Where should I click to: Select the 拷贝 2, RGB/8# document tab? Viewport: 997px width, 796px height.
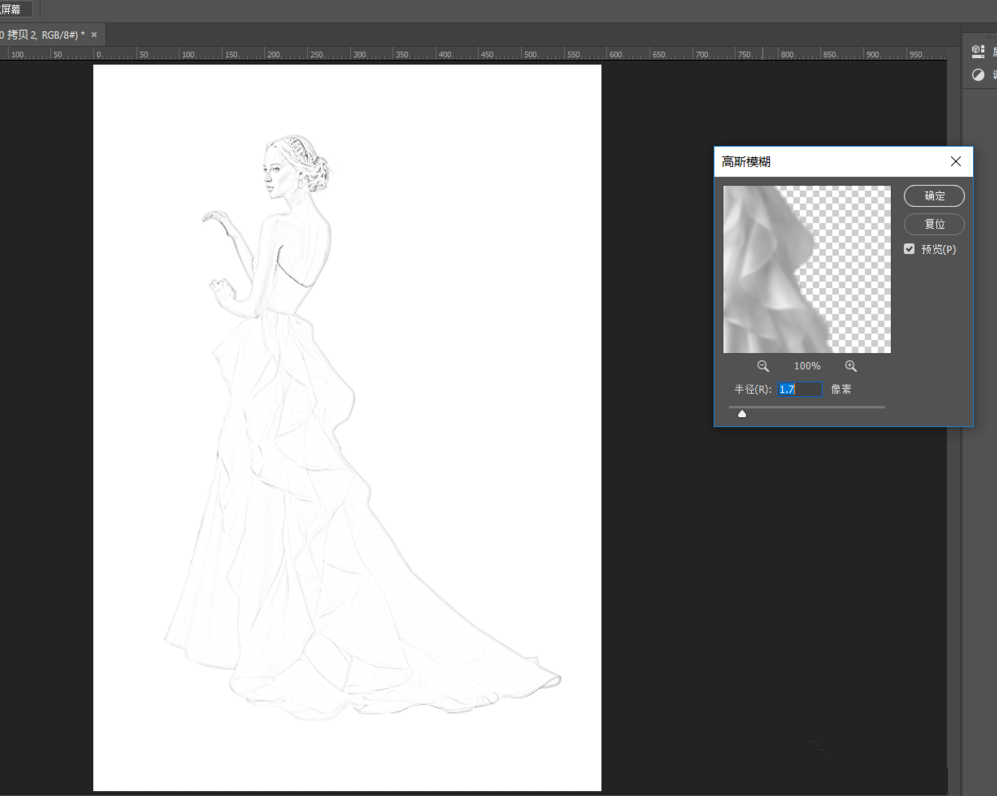click(42, 34)
